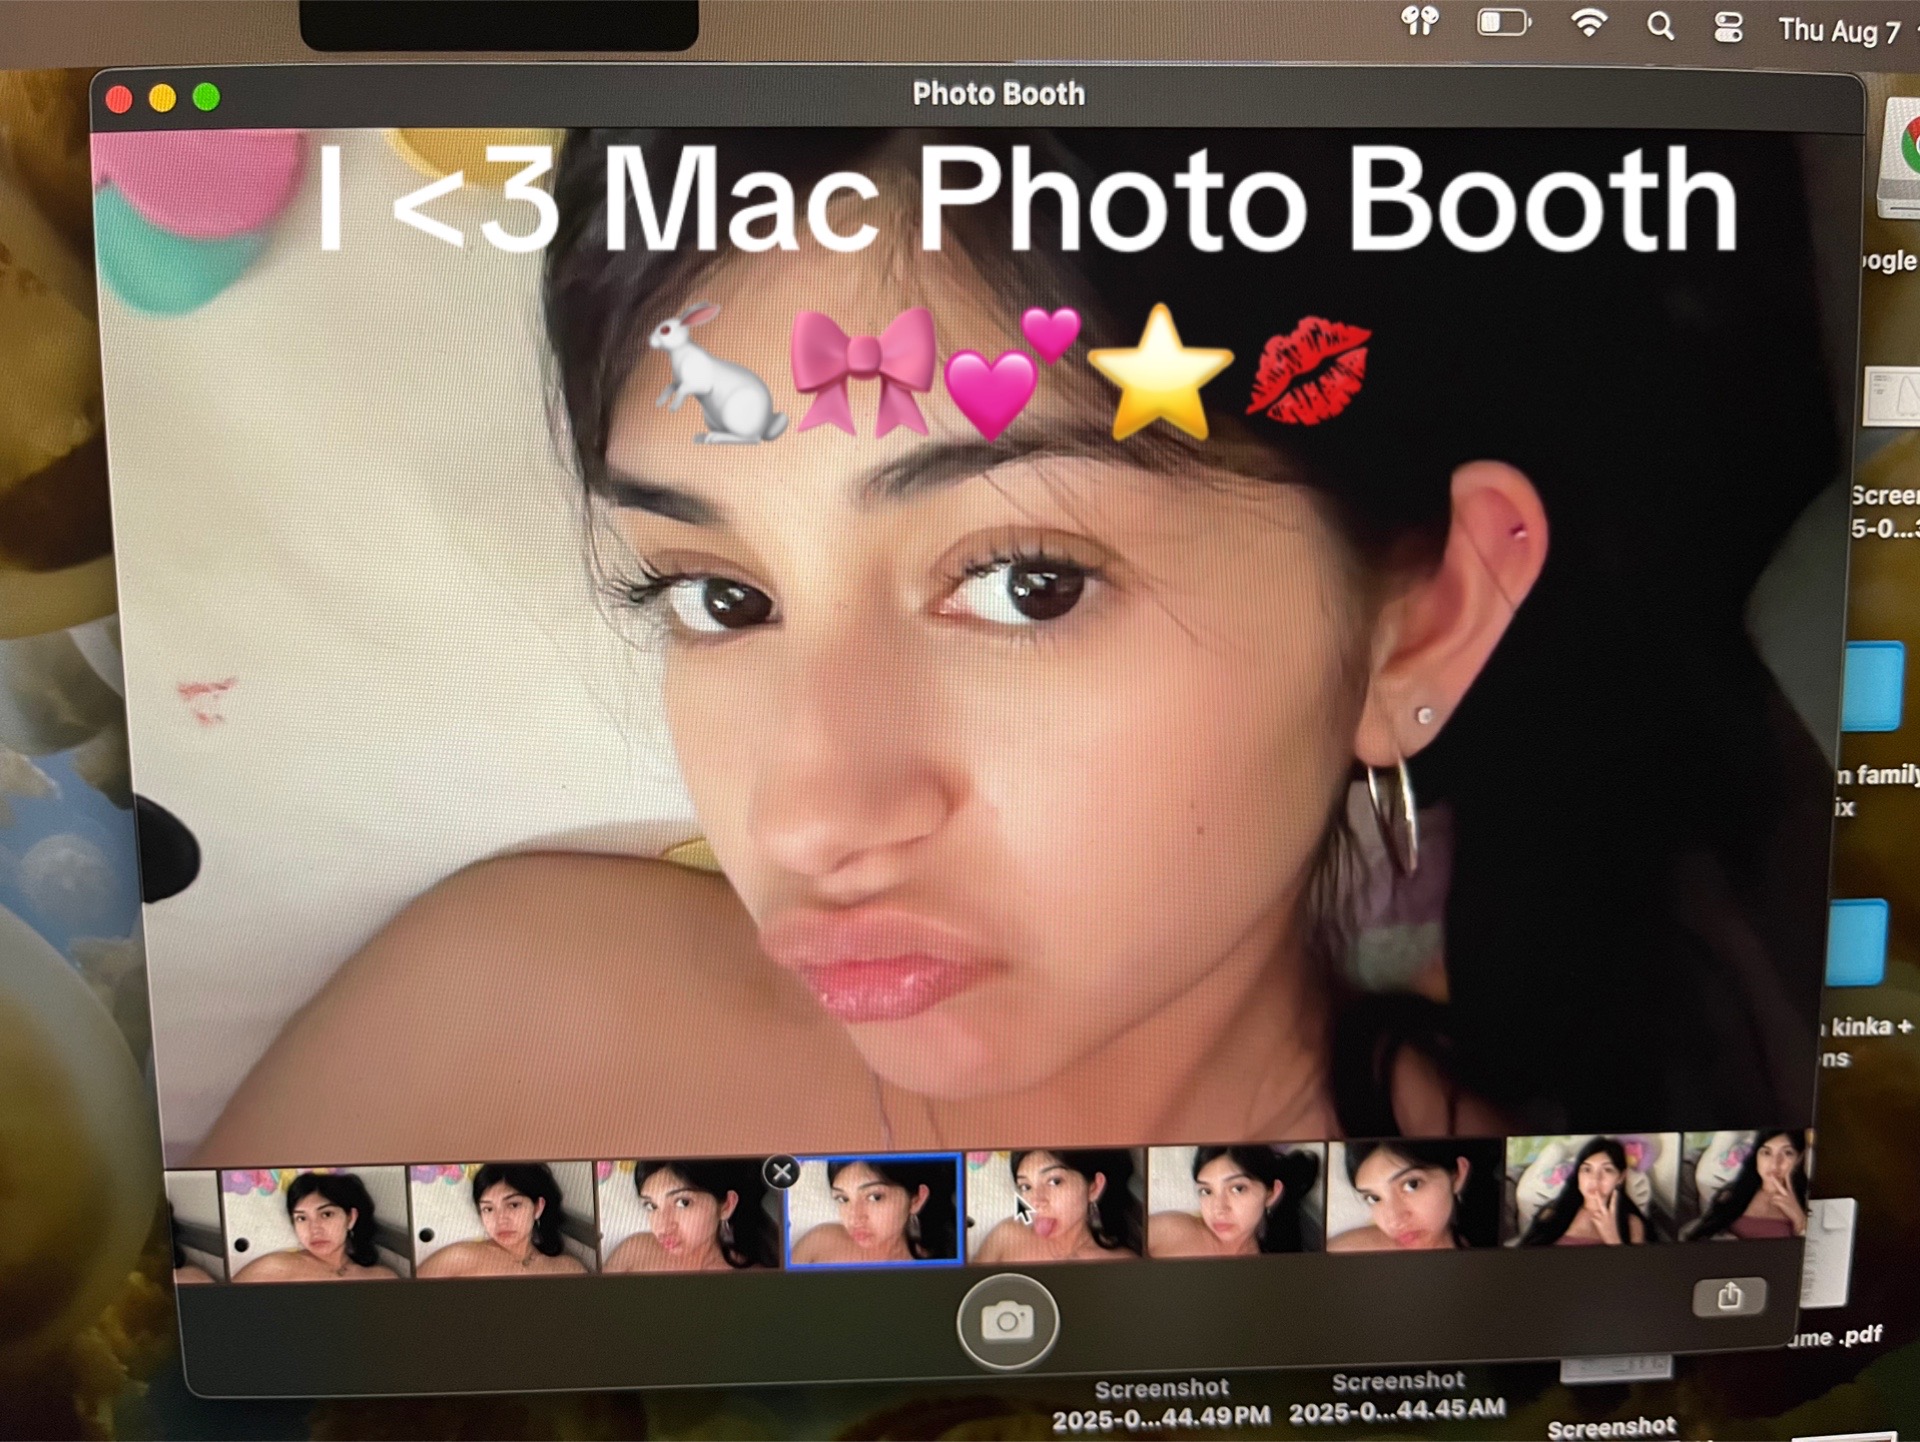
Task: Select the desktop screenshot file ending "44.49 PM"
Action: pos(1161,1402)
